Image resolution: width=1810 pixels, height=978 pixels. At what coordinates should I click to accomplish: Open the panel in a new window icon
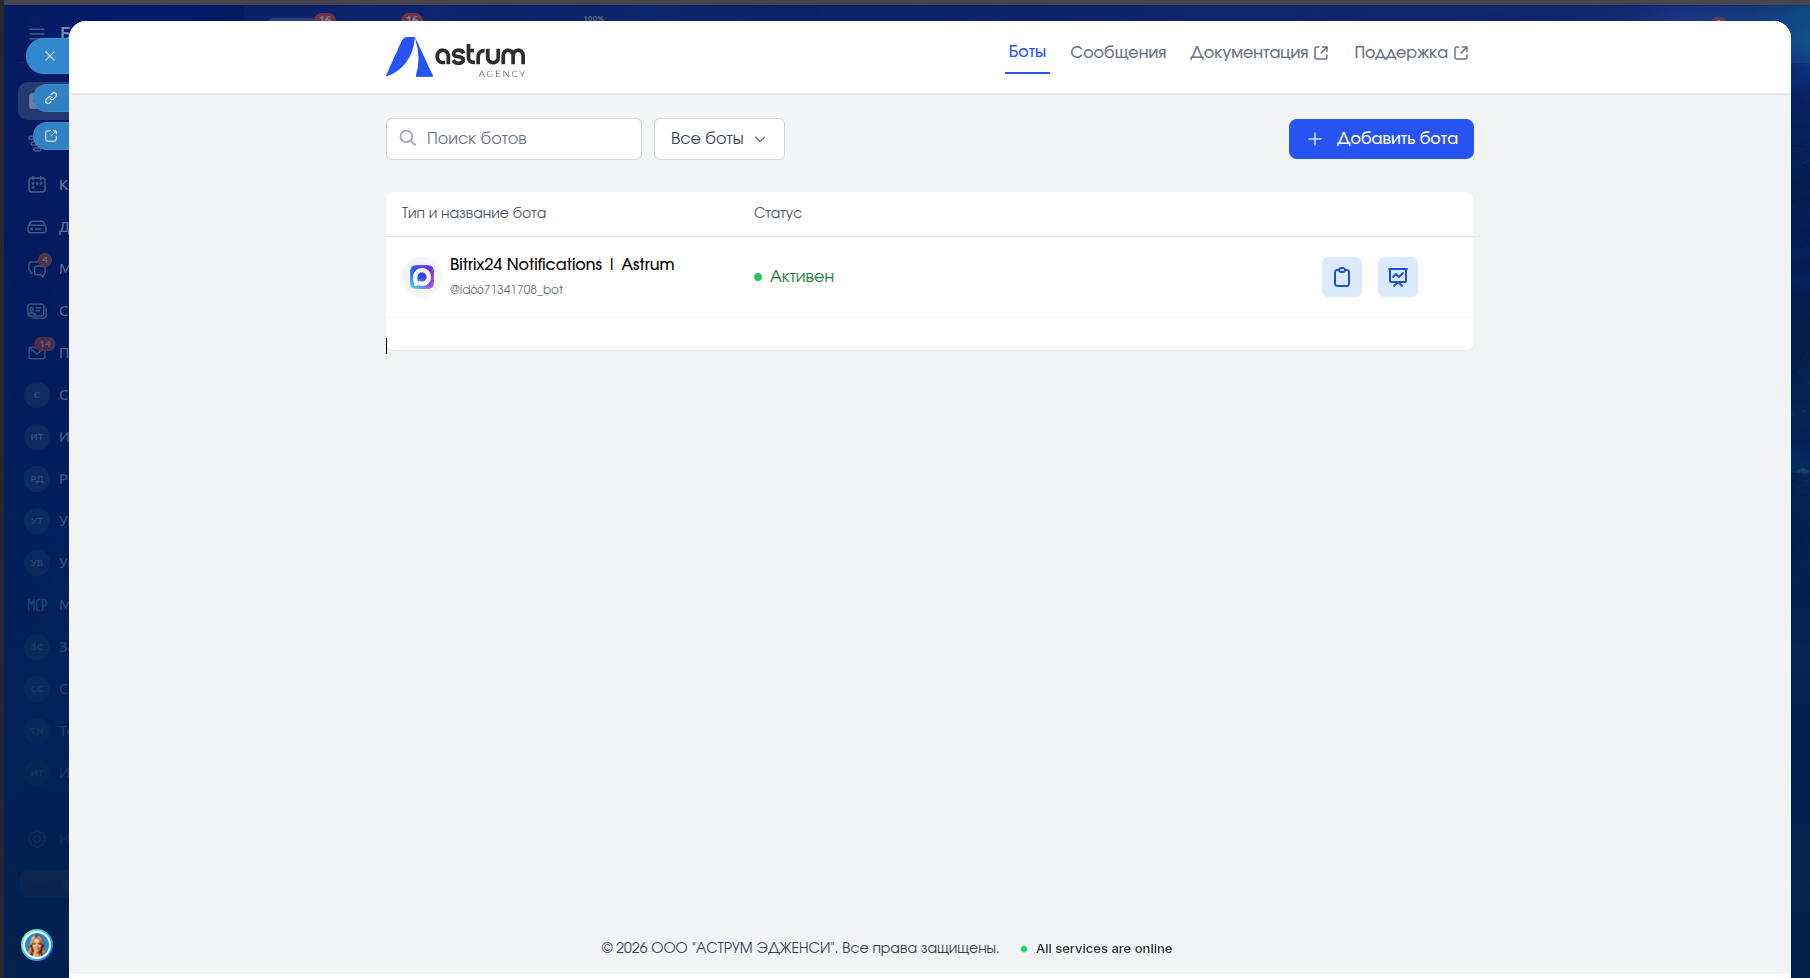[51, 136]
